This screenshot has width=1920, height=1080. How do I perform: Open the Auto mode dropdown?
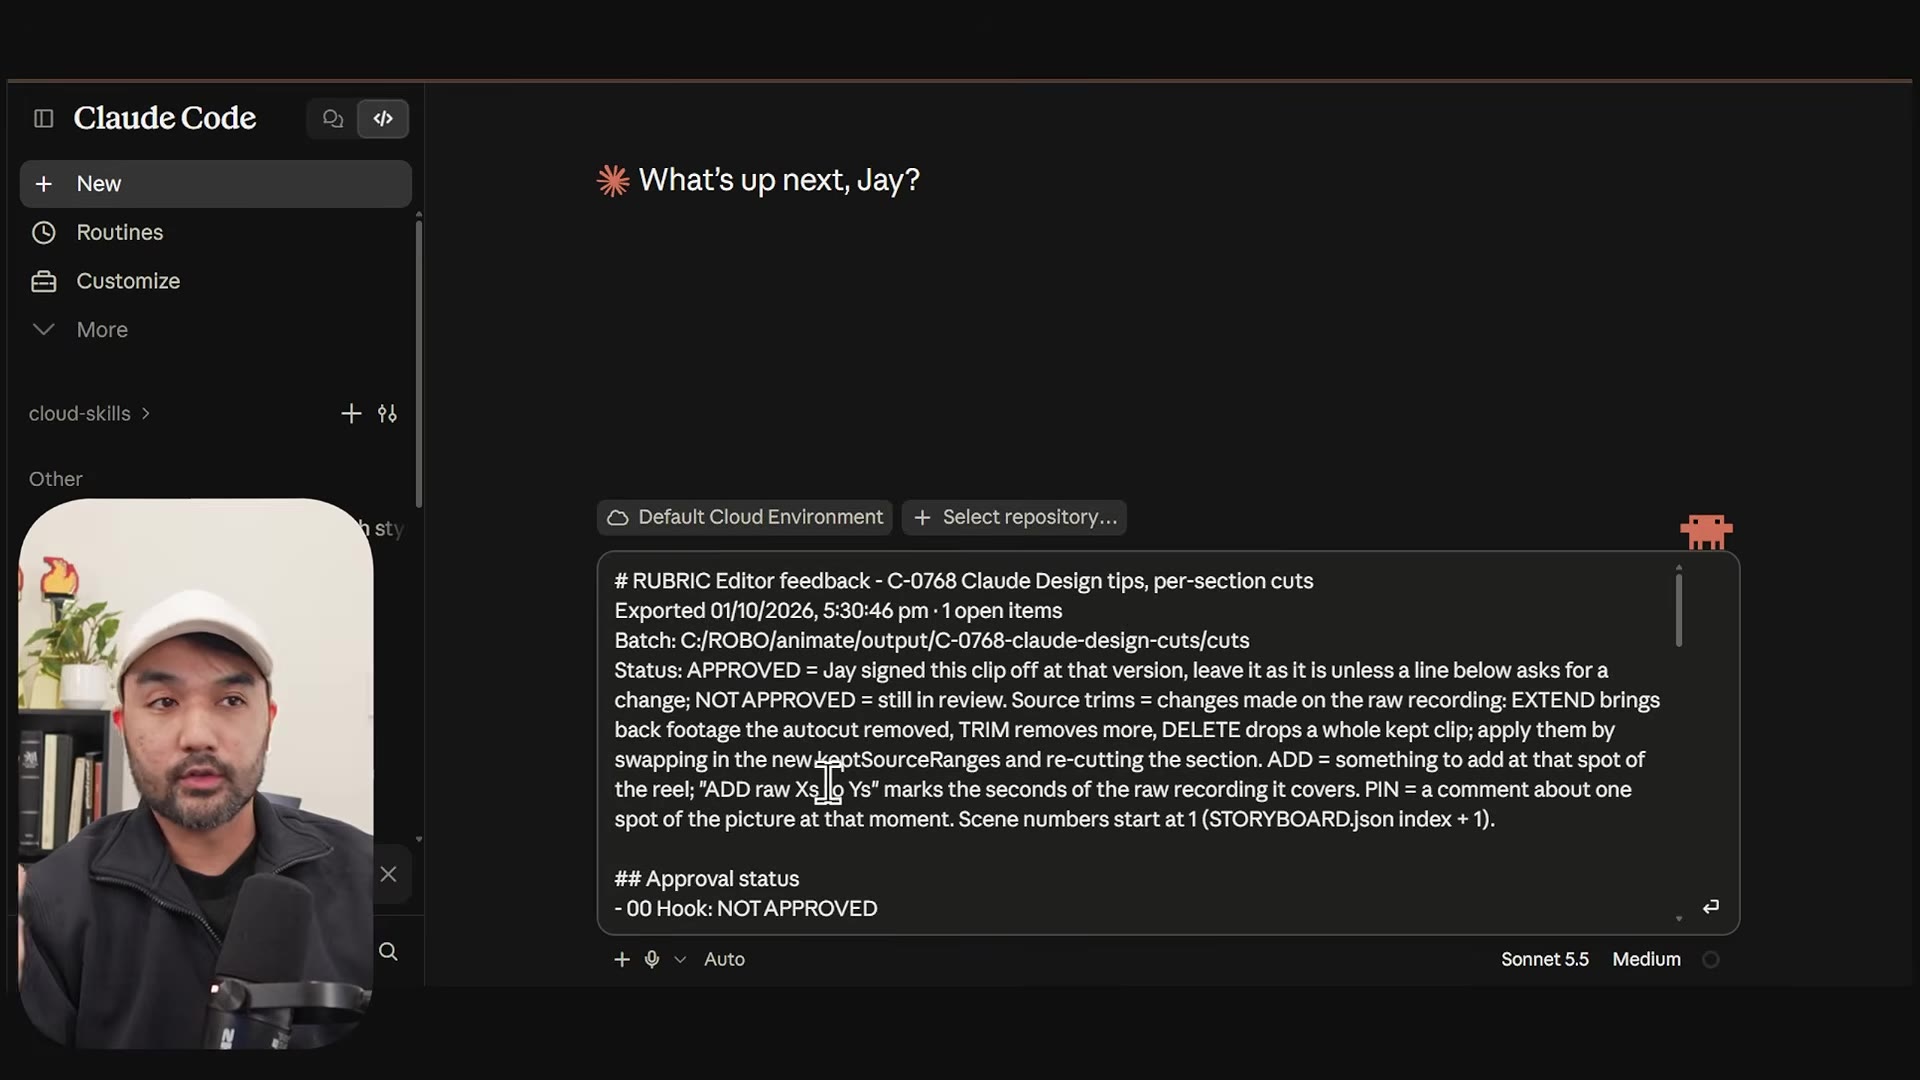click(709, 959)
